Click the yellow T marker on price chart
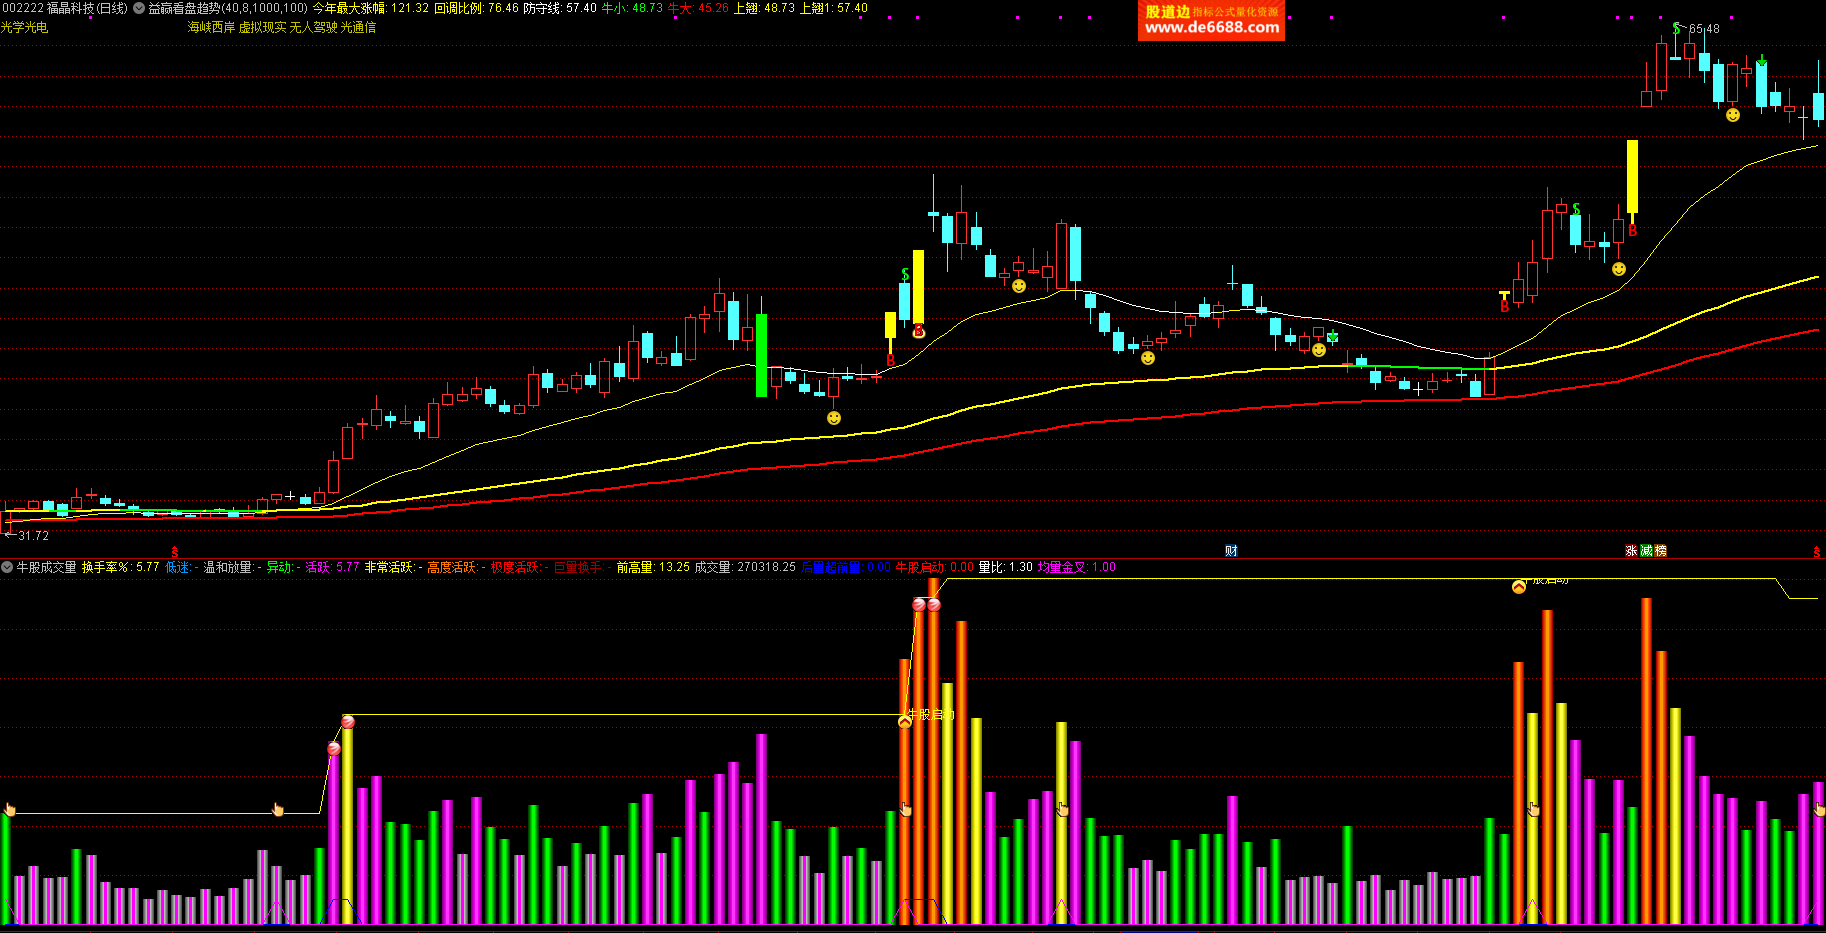This screenshot has width=1826, height=933. point(1504,295)
